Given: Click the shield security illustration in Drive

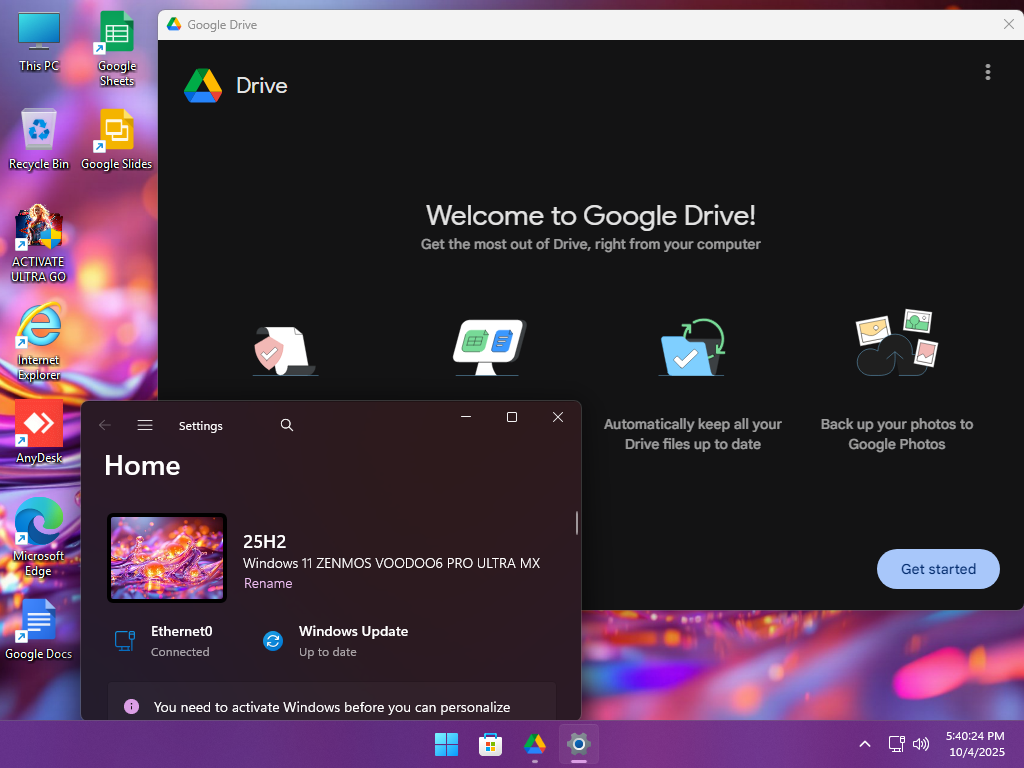Looking at the screenshot, I should click(x=285, y=351).
